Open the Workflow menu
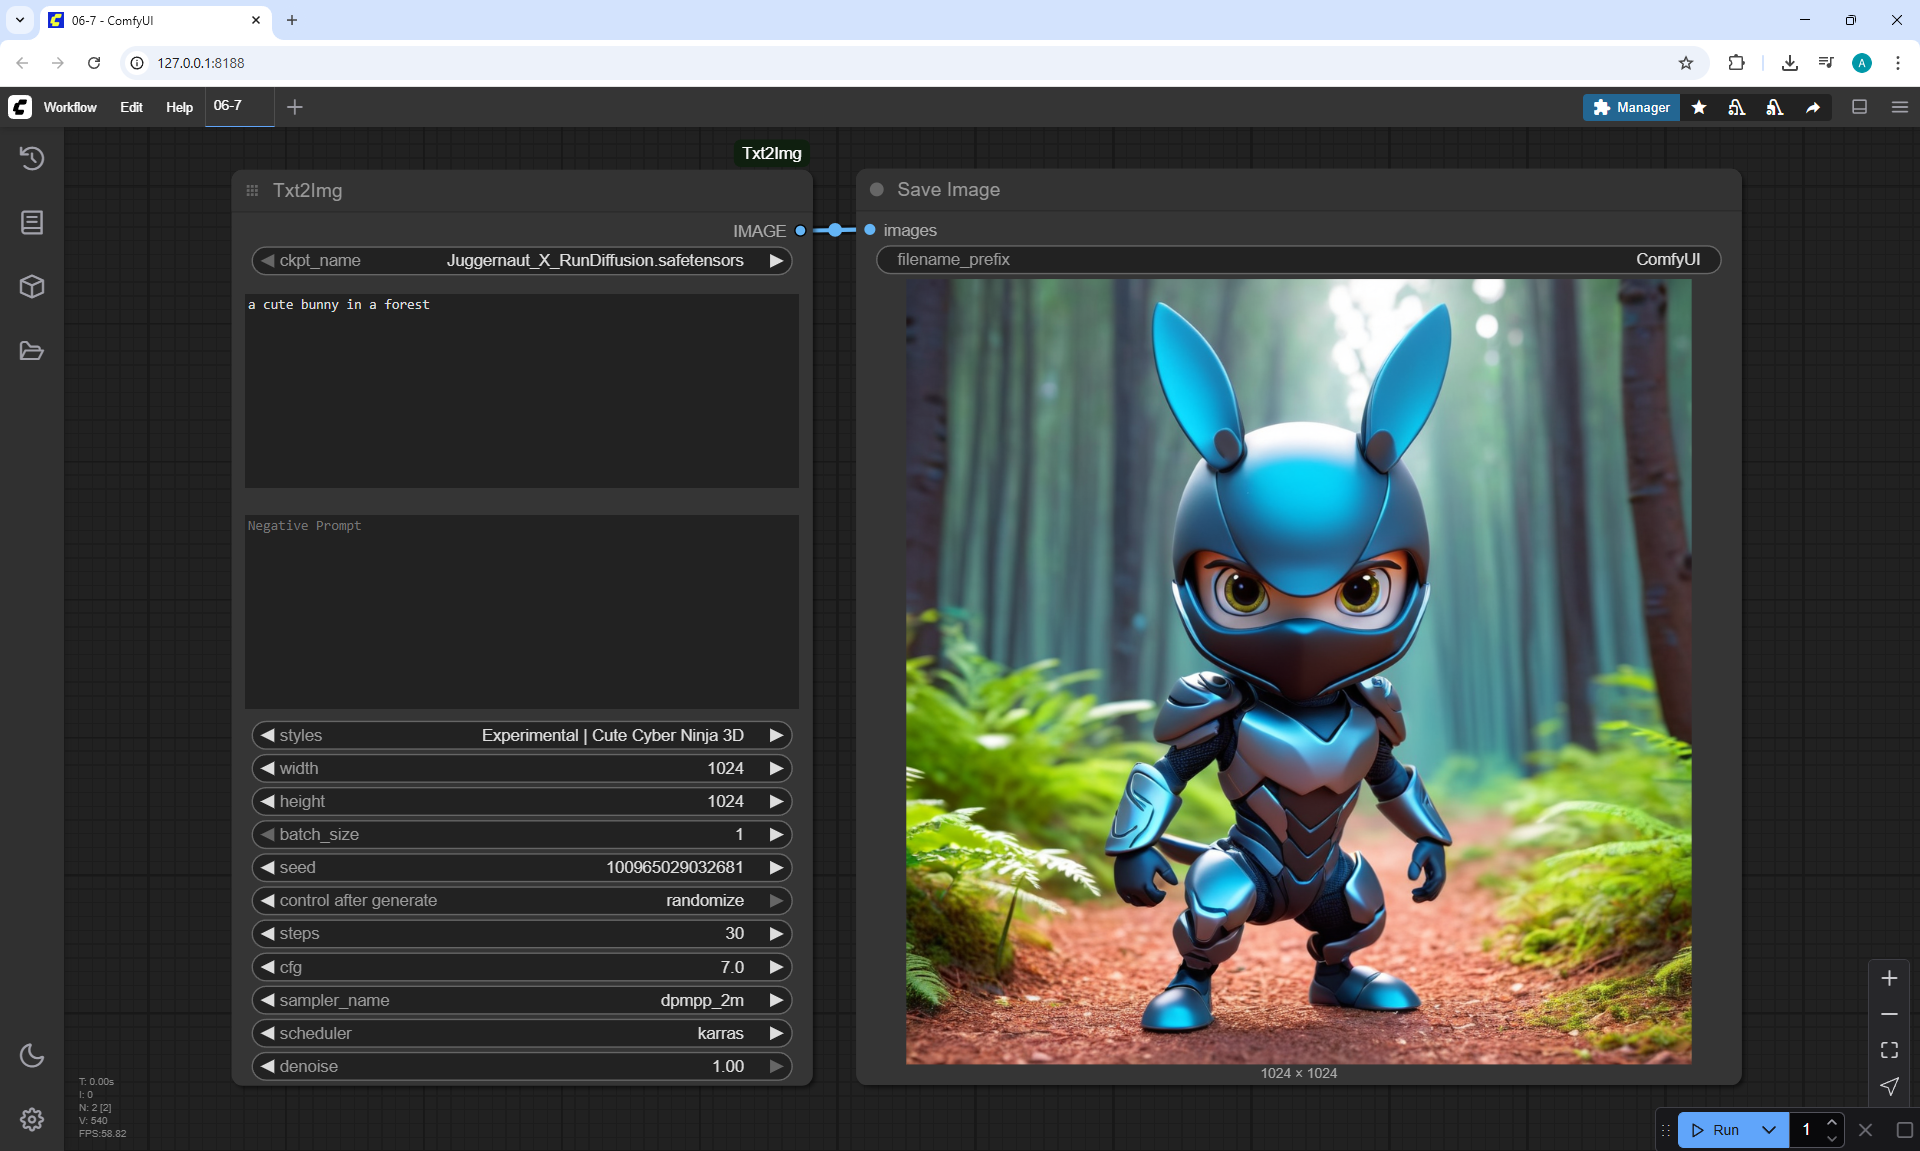Image resolution: width=1920 pixels, height=1151 pixels. click(70, 107)
